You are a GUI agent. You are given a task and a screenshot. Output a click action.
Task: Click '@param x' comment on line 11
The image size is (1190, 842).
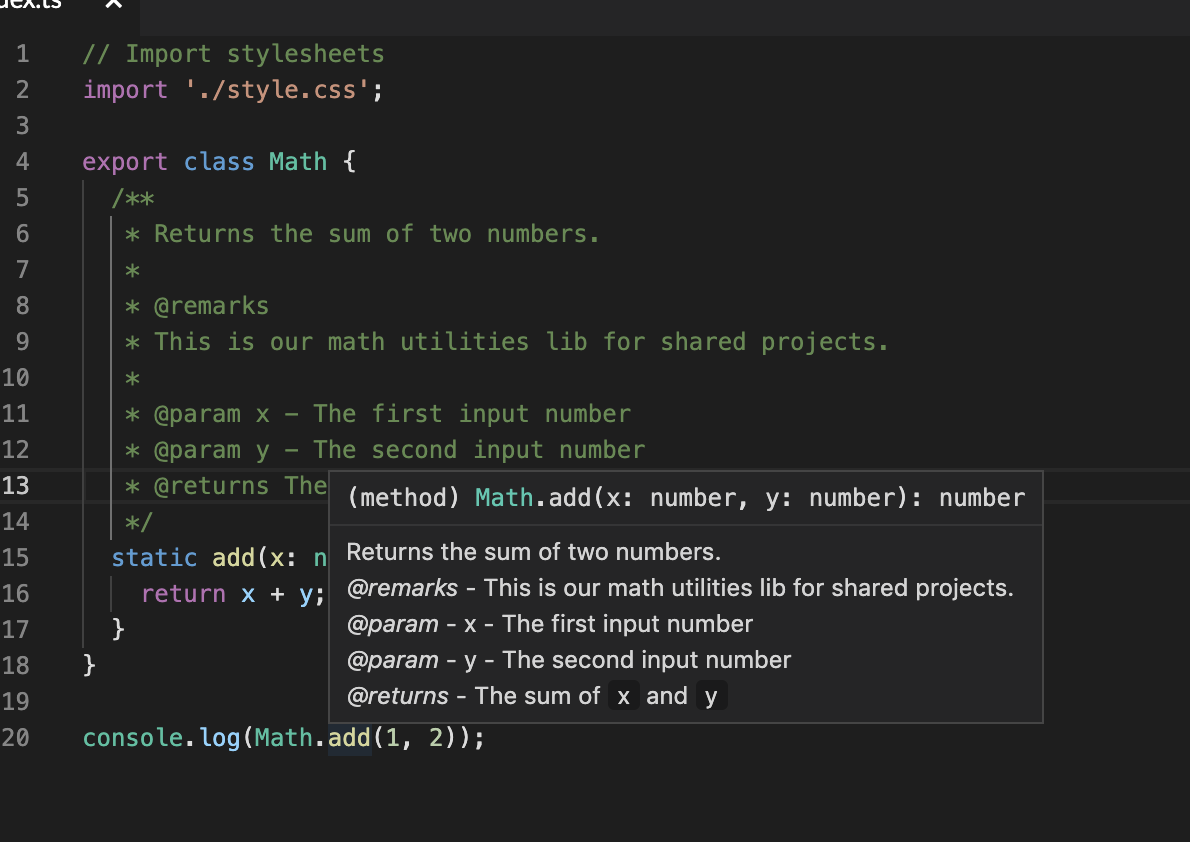tap(377, 414)
